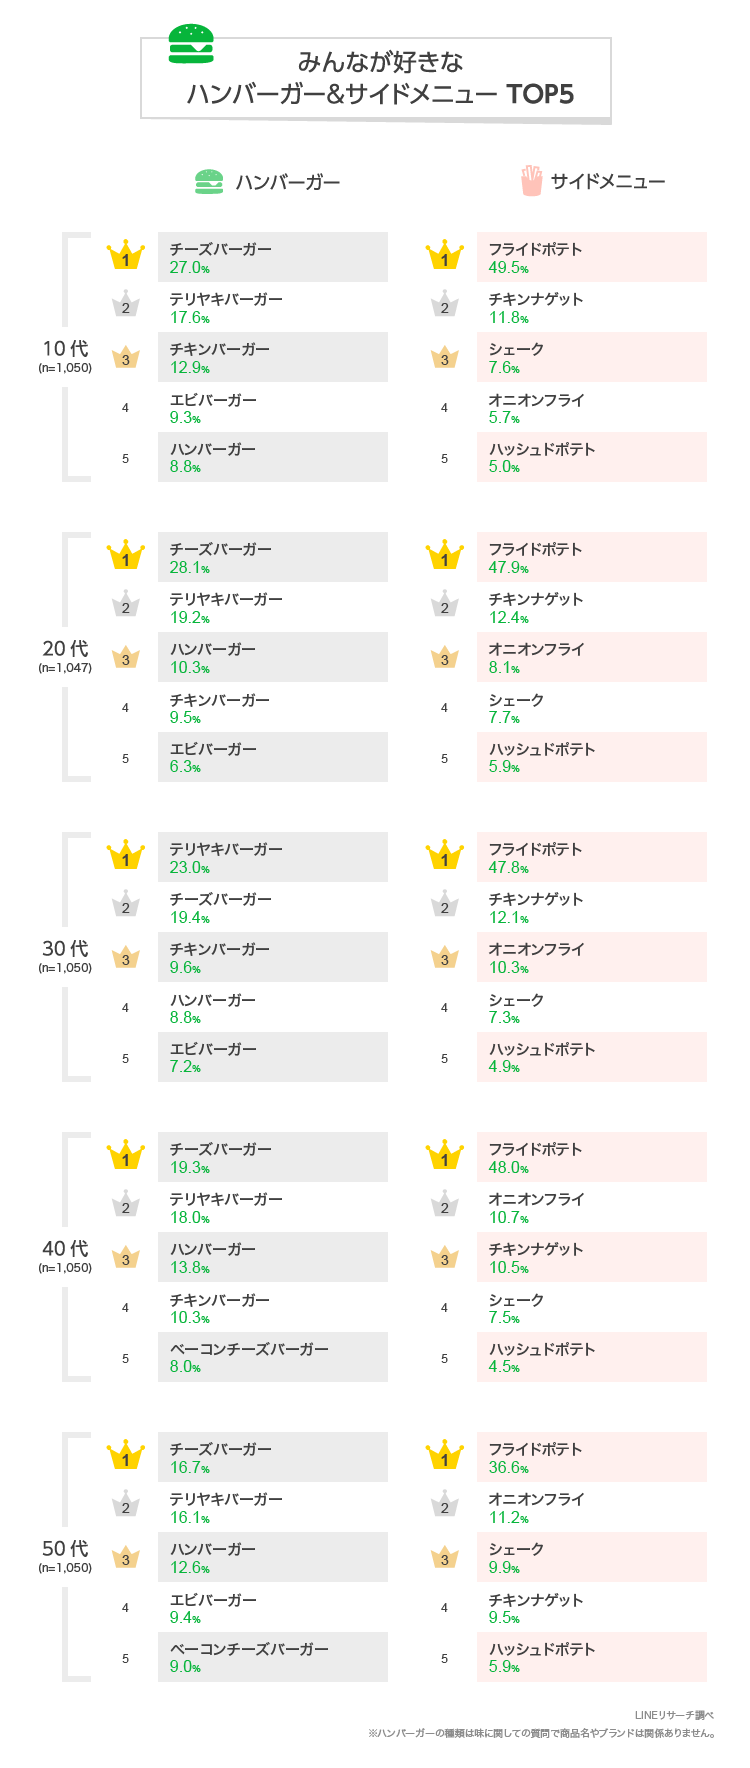Click the title みんなが好きな TOP5 banner

coord(376,78)
